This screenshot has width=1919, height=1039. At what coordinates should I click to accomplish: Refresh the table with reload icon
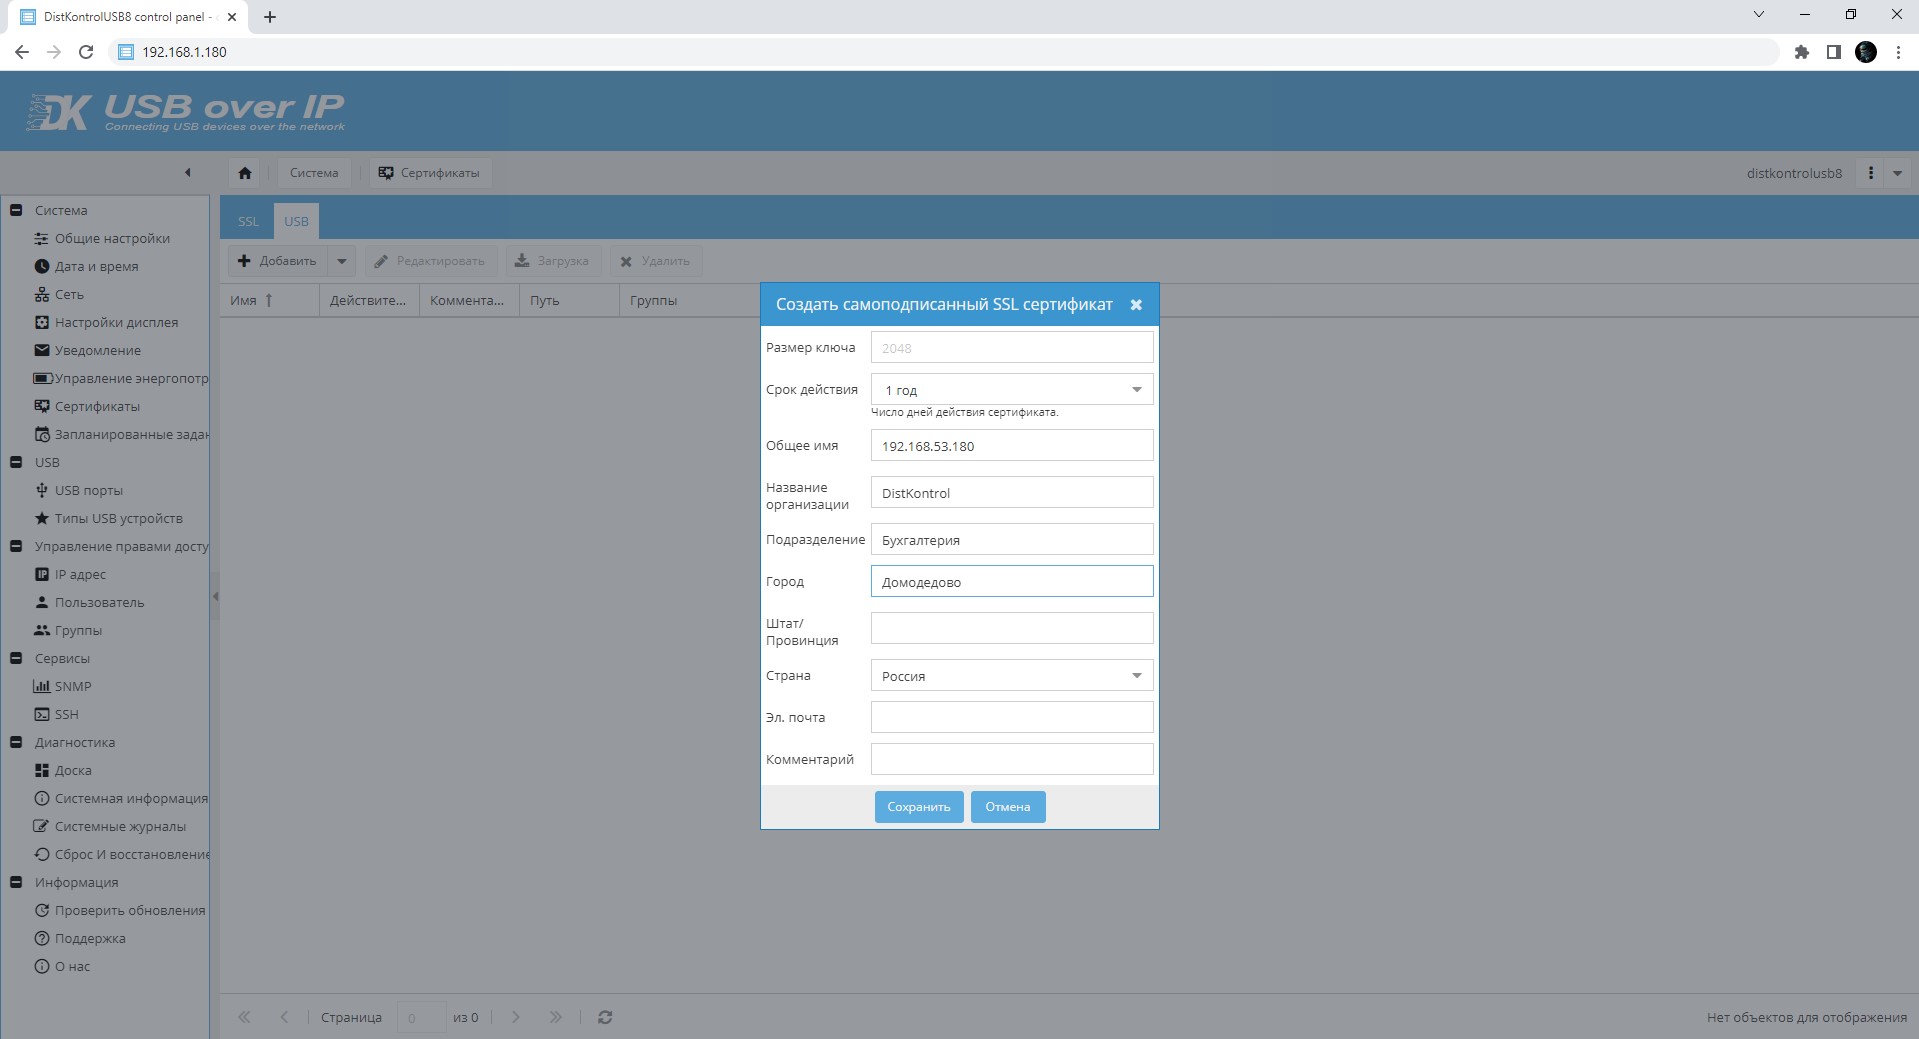[x=605, y=1017]
